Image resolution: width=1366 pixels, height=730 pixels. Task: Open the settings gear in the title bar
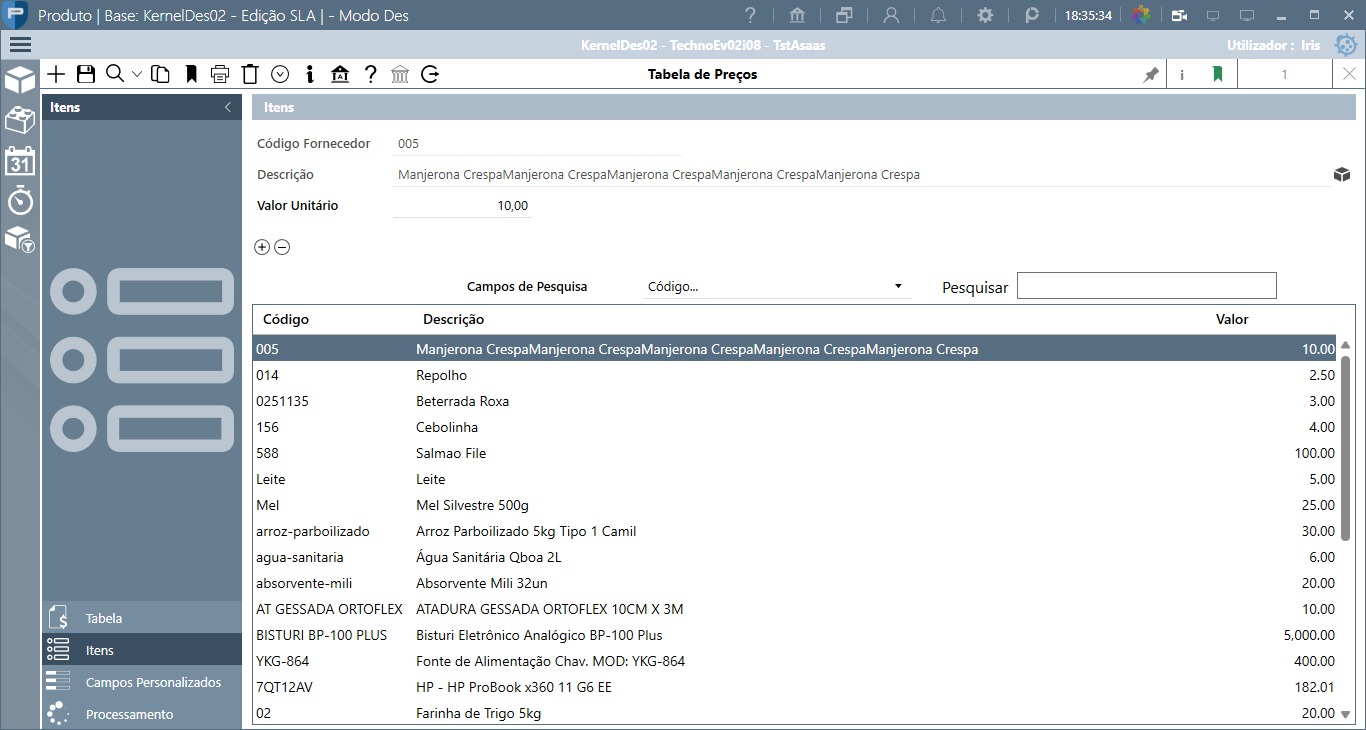[x=985, y=15]
